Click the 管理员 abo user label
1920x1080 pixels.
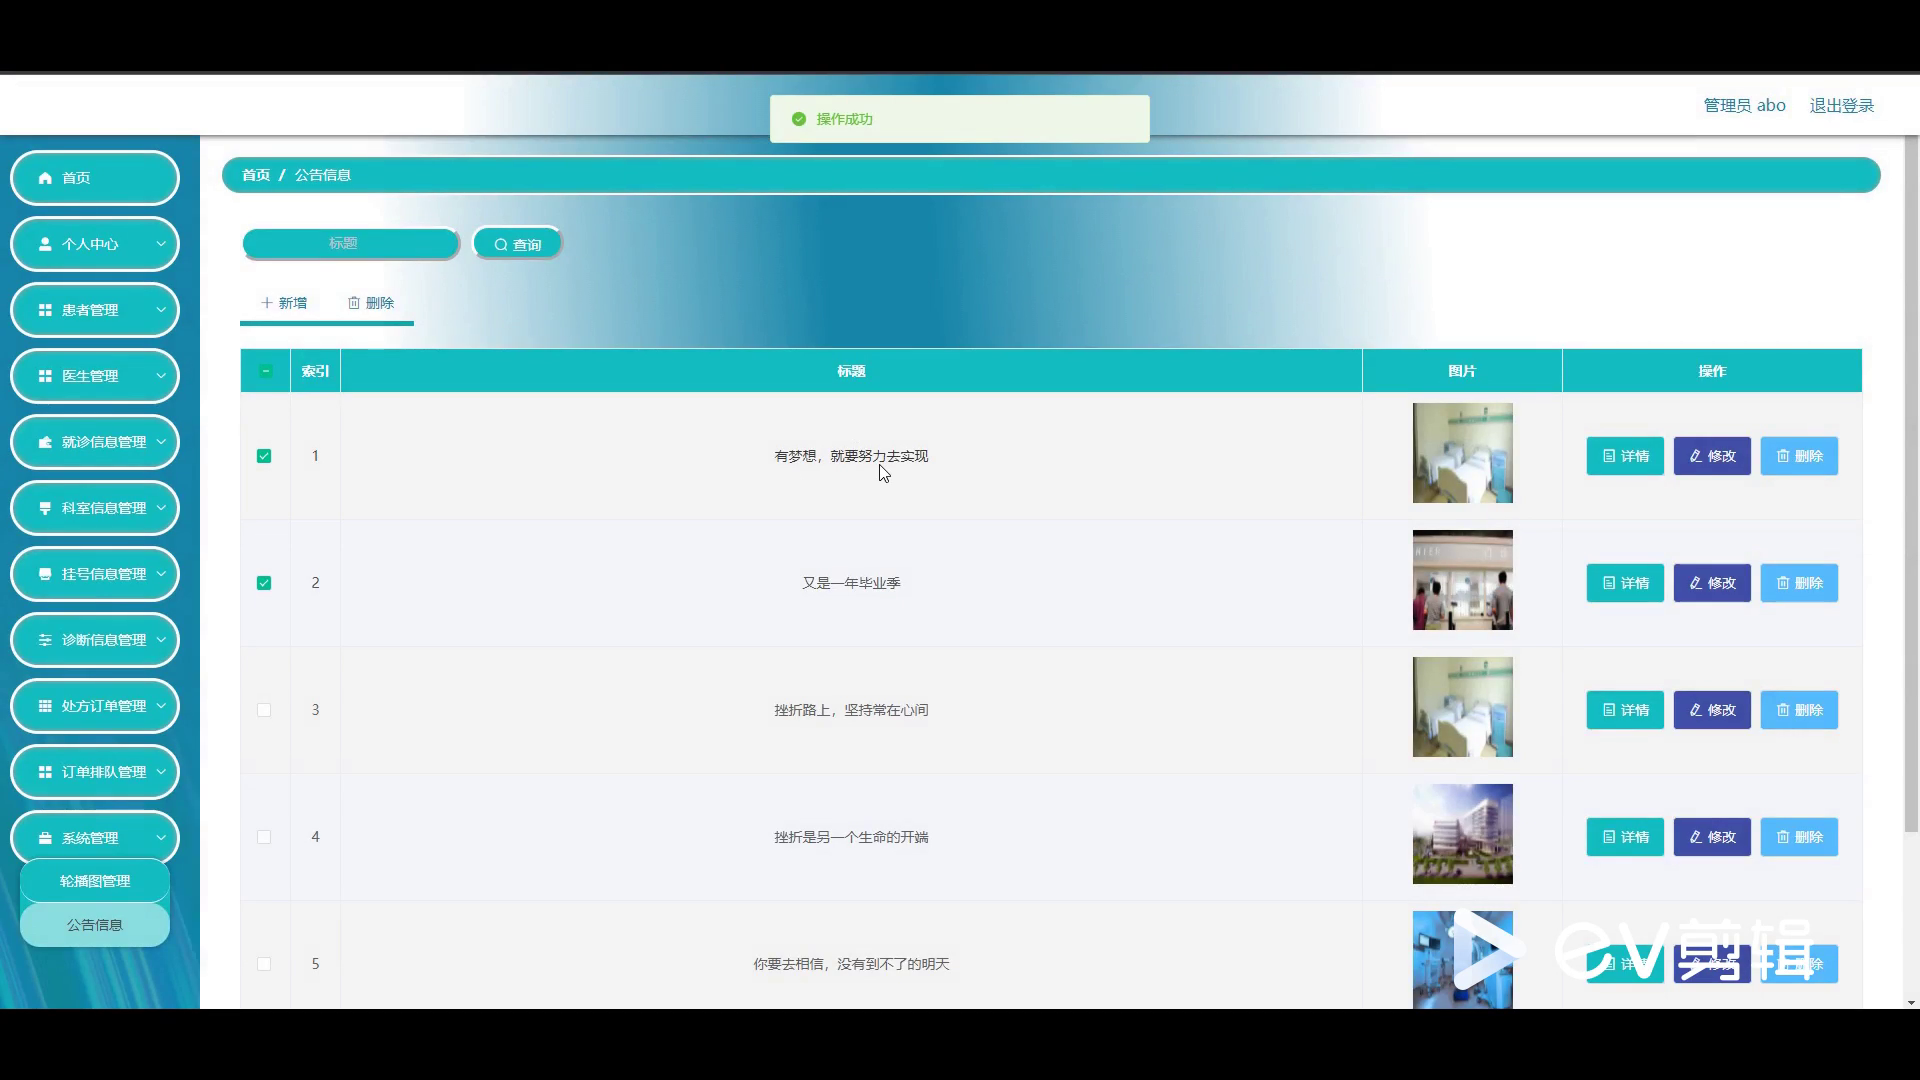(1744, 106)
